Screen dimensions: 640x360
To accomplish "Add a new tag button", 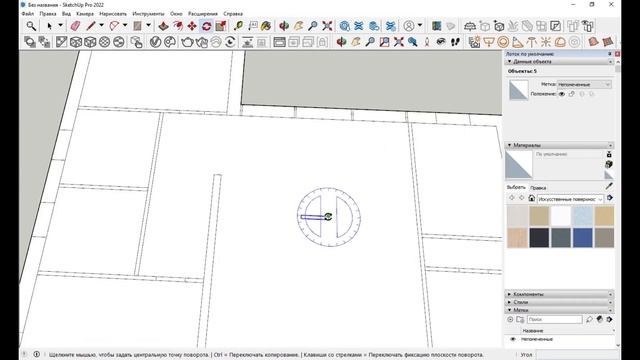I will tap(510, 320).
